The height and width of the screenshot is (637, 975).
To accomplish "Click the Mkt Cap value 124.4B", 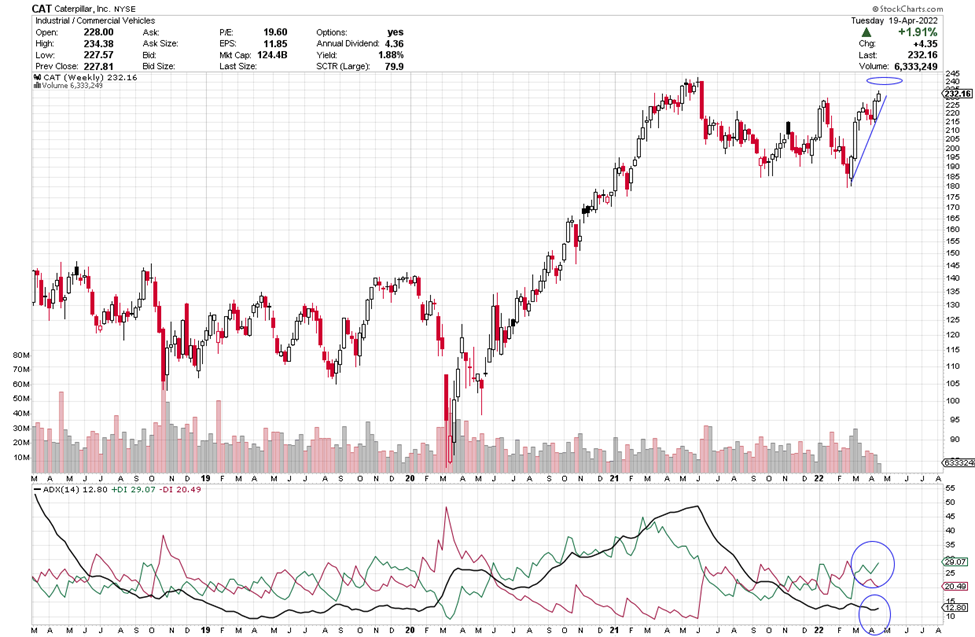I will pos(272,55).
